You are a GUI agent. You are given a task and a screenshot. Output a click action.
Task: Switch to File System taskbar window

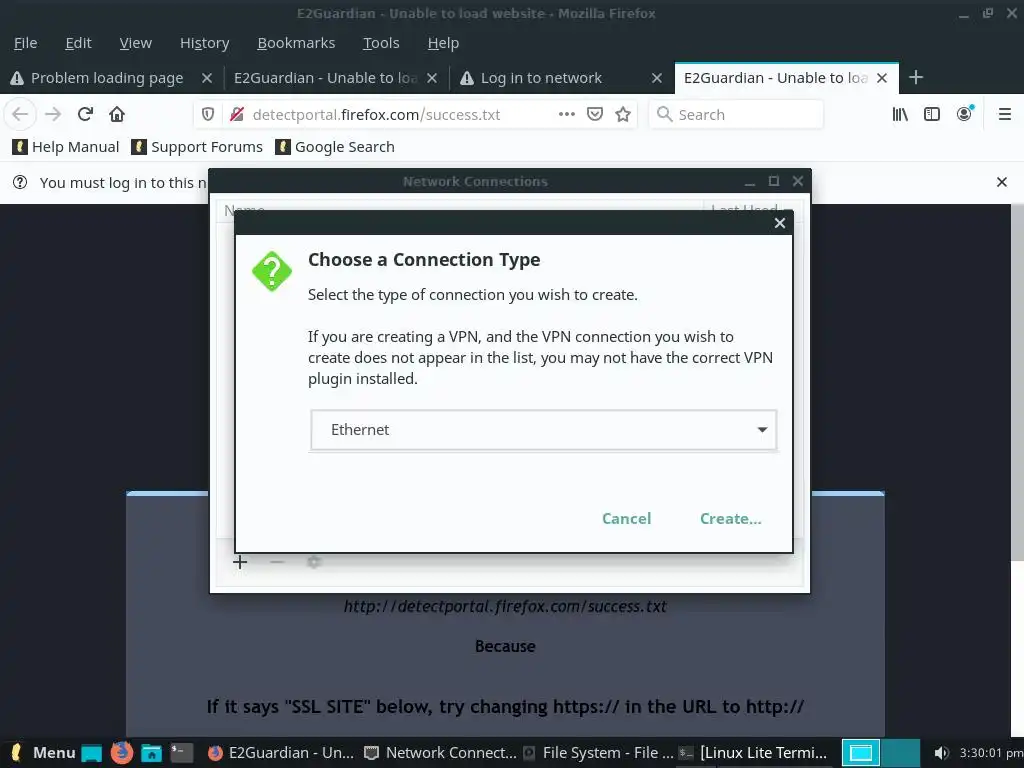[598, 753]
